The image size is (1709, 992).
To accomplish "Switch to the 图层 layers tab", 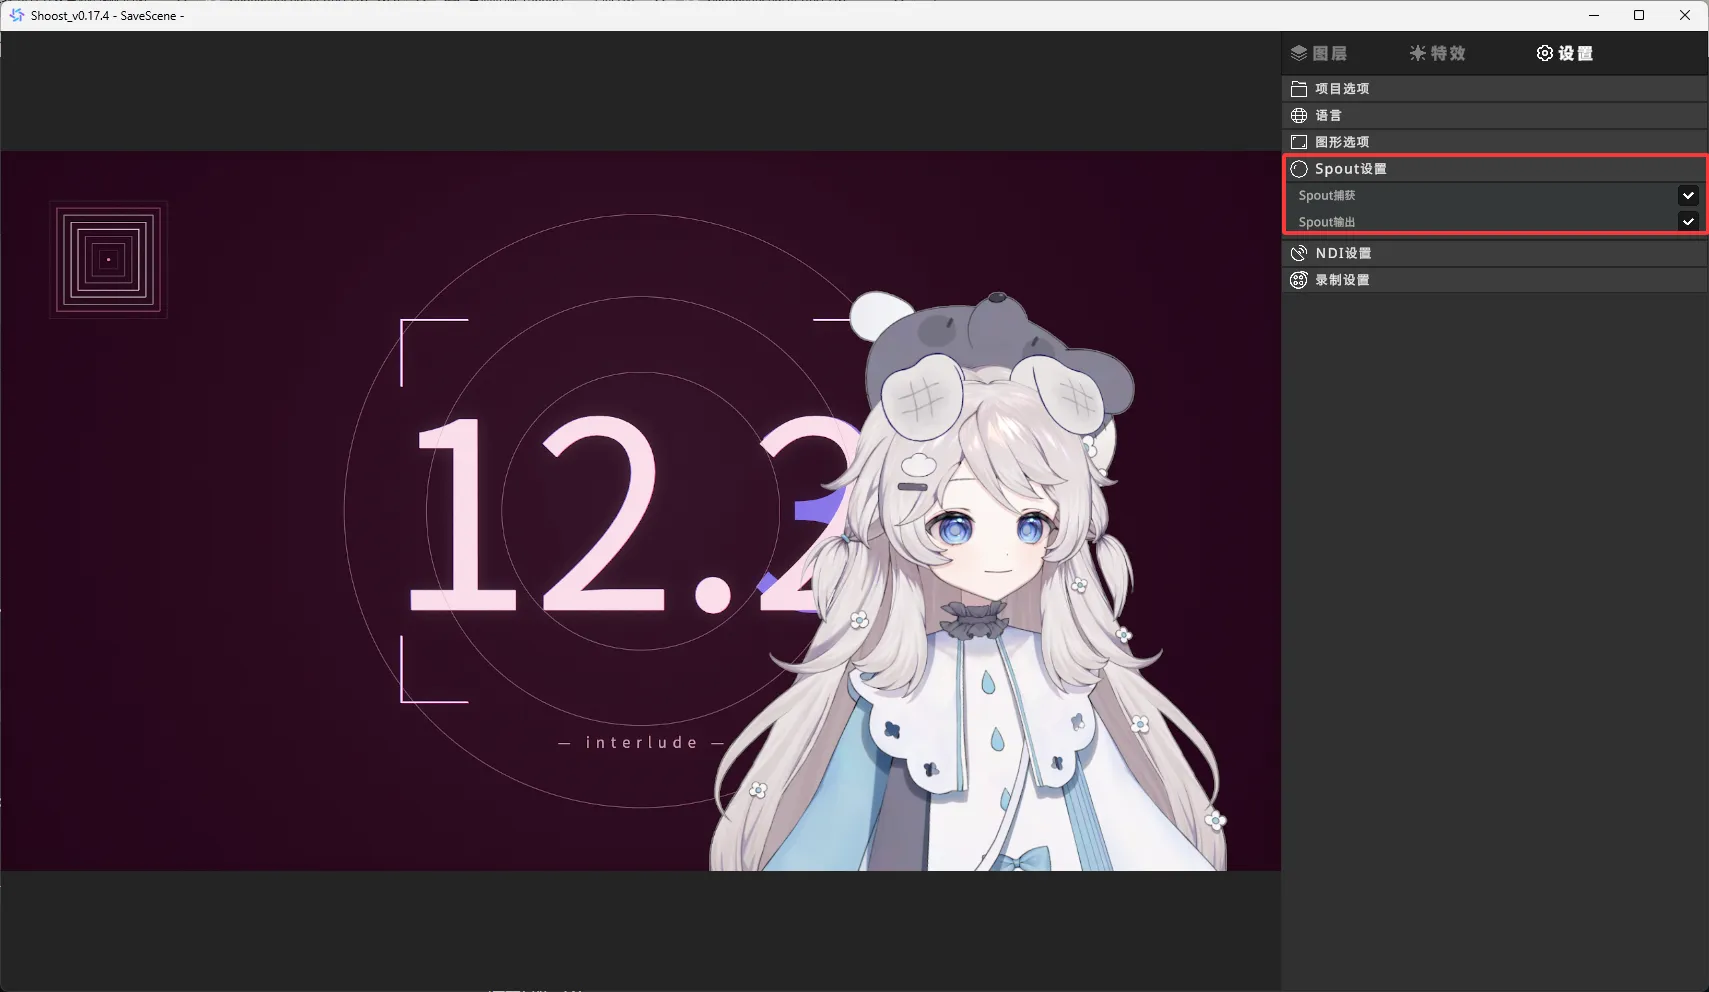I will pos(1319,53).
